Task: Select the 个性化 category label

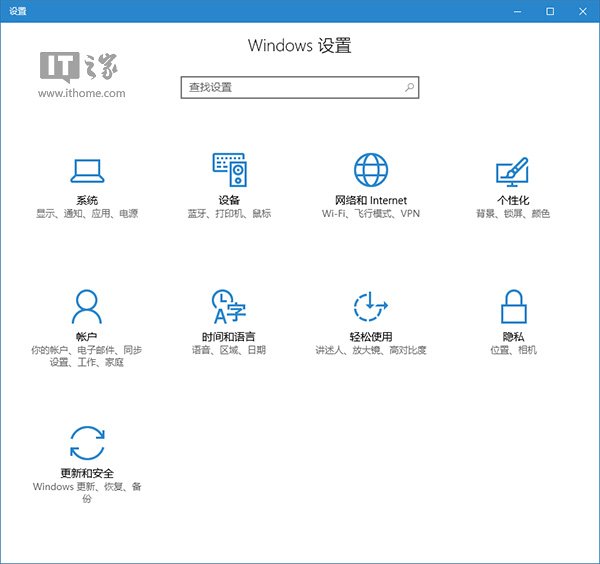Action: [x=513, y=200]
